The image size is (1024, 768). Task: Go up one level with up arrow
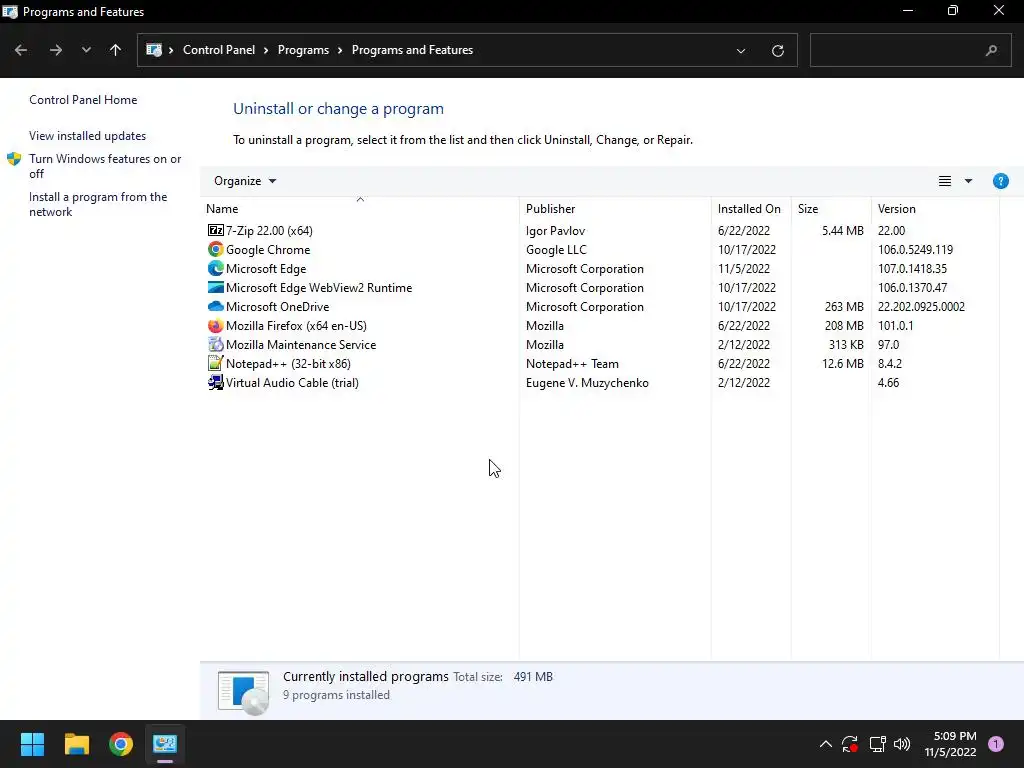point(116,50)
